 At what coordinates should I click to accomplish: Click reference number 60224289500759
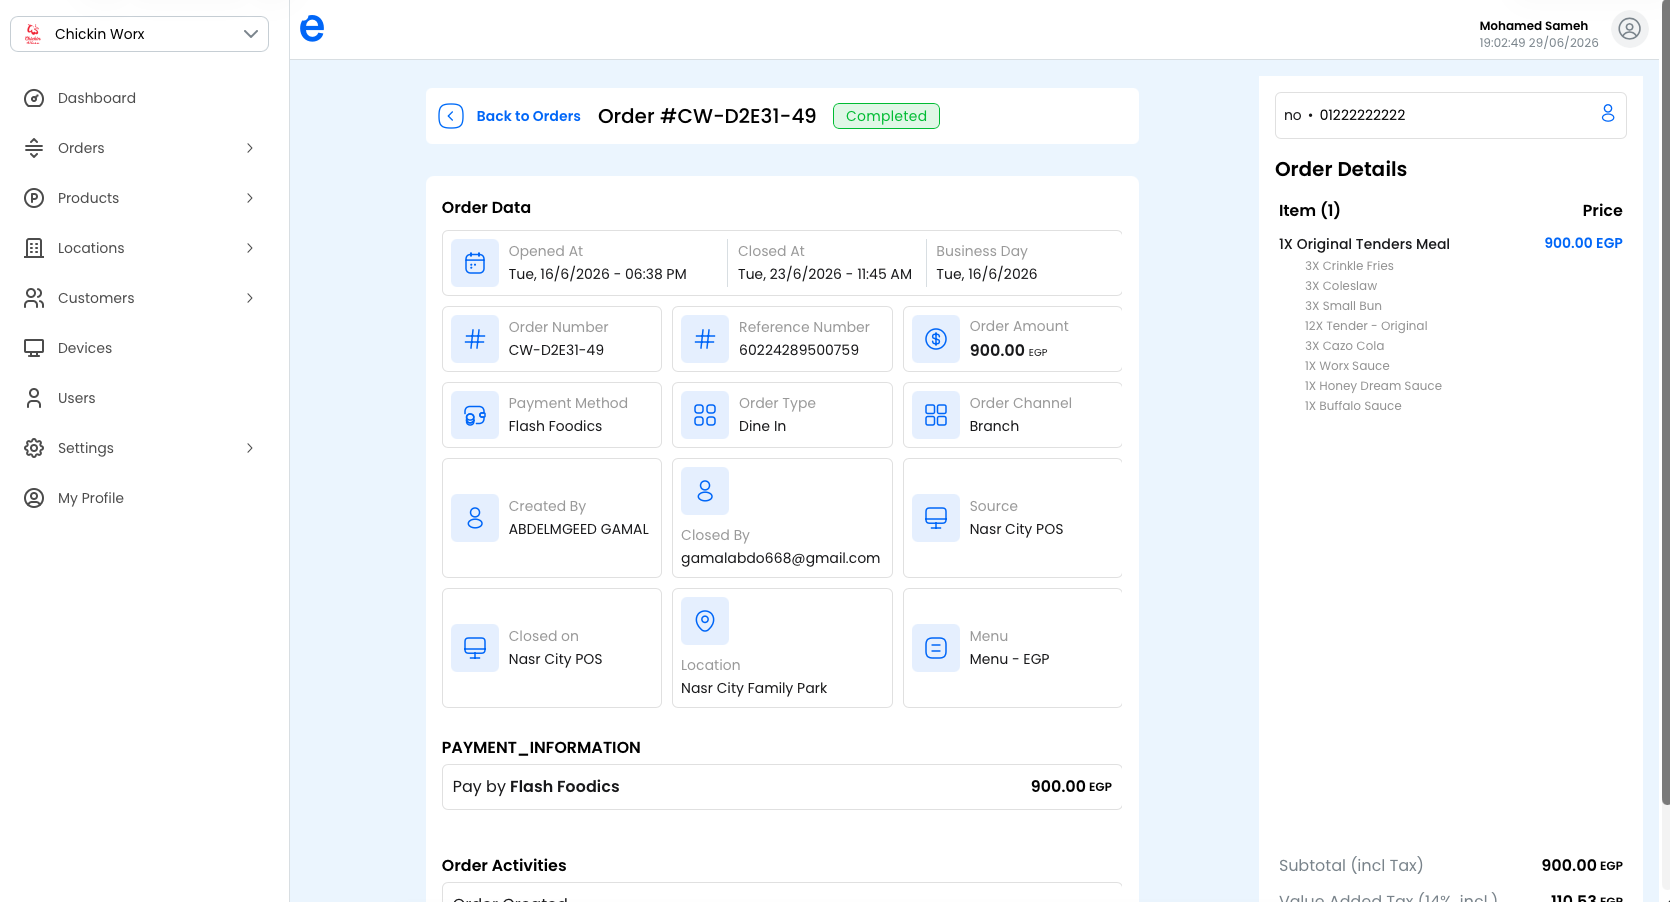[799, 350]
